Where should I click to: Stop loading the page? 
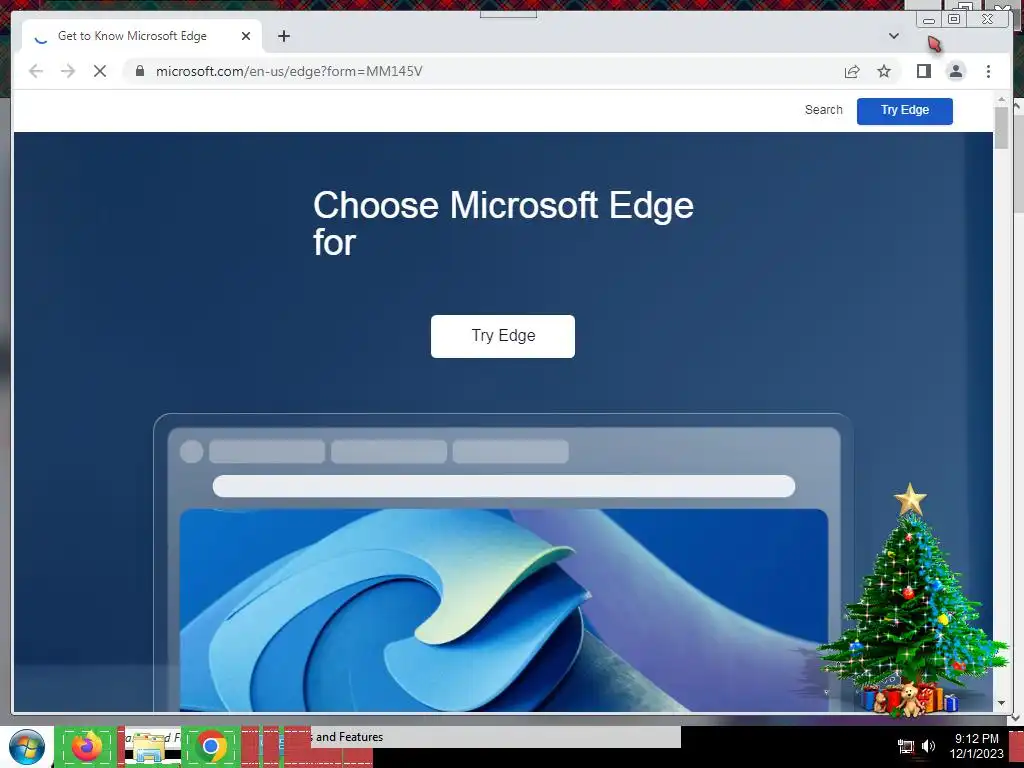(x=100, y=71)
